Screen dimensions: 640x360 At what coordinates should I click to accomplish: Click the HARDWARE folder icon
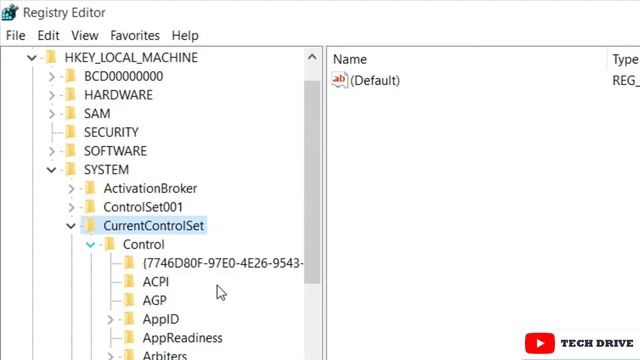point(71,95)
